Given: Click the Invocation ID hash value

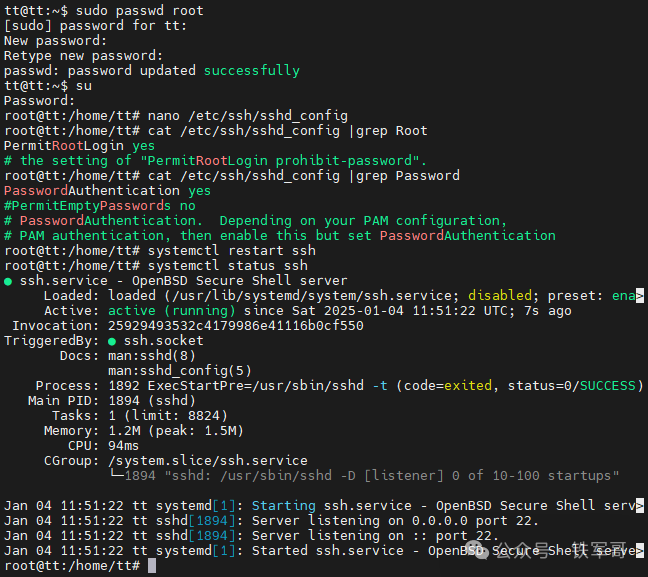Looking at the screenshot, I should (236, 325).
